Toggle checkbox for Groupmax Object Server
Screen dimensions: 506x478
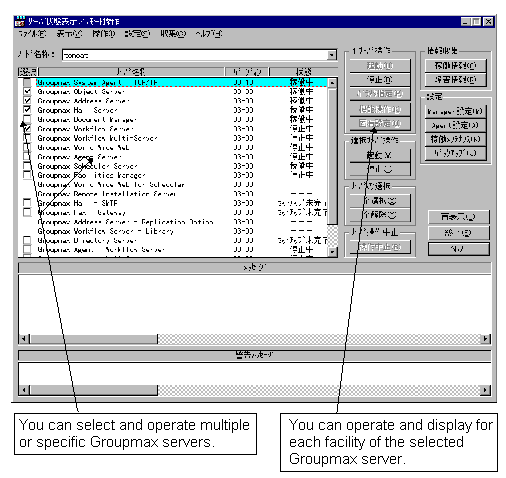click(x=27, y=91)
